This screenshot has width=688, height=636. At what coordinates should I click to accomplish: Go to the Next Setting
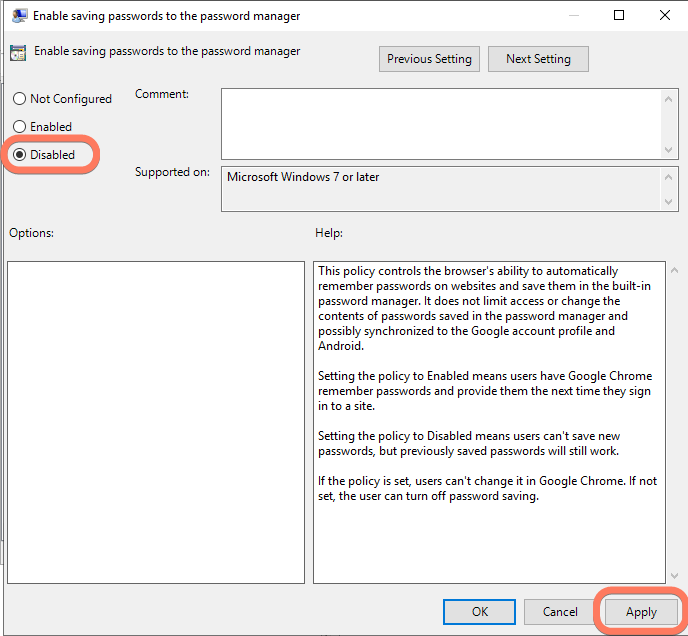pyautogui.click(x=538, y=59)
